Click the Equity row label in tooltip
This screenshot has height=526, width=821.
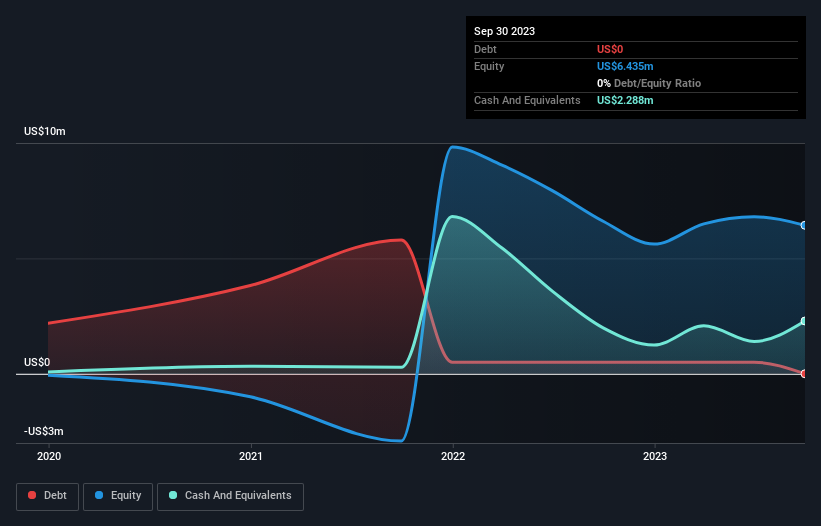tap(489, 66)
